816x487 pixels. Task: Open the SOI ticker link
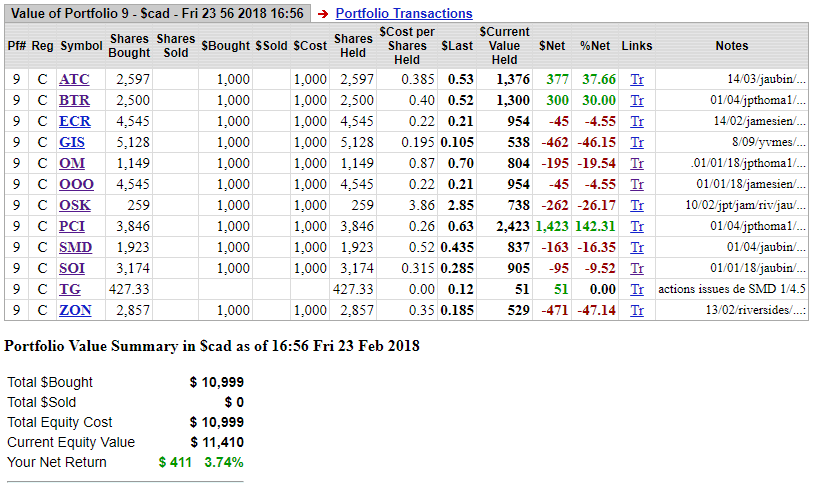tap(72, 268)
